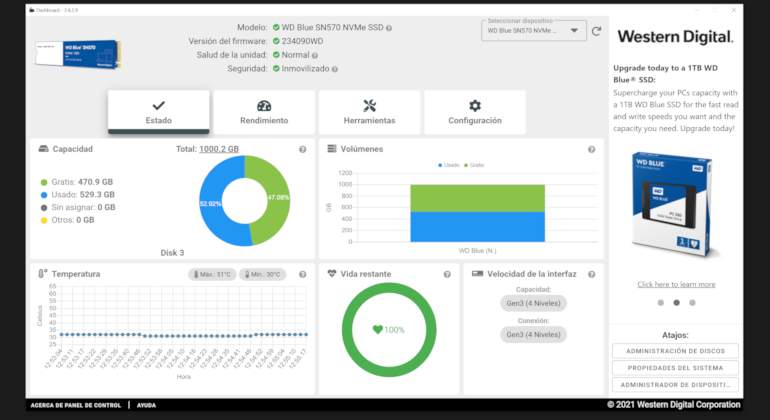Click the green heart in life gauge

377,329
